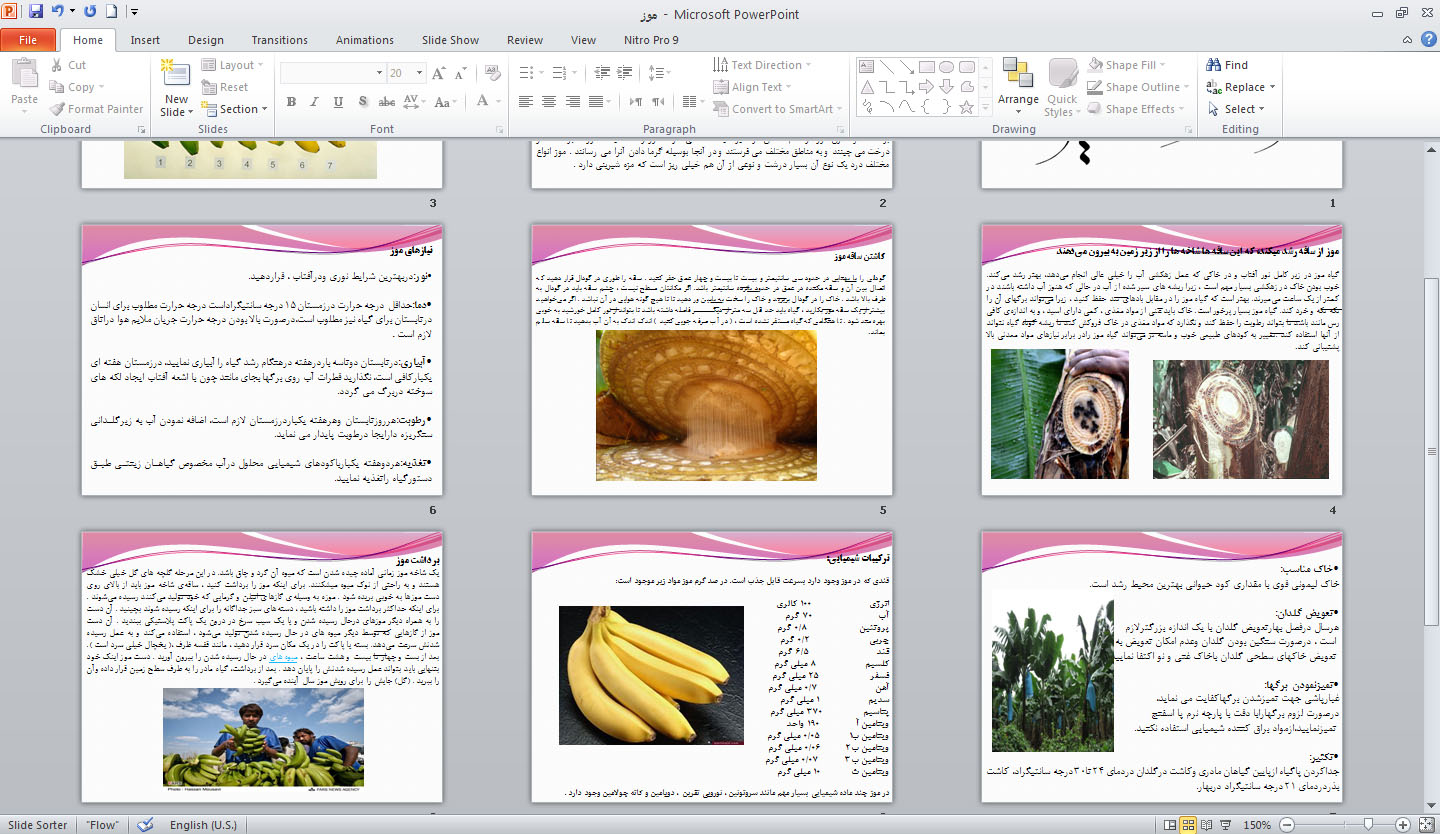Toggle Slide Sorter view button in status bar
Screen dimensions: 1440x834
click(1190, 825)
